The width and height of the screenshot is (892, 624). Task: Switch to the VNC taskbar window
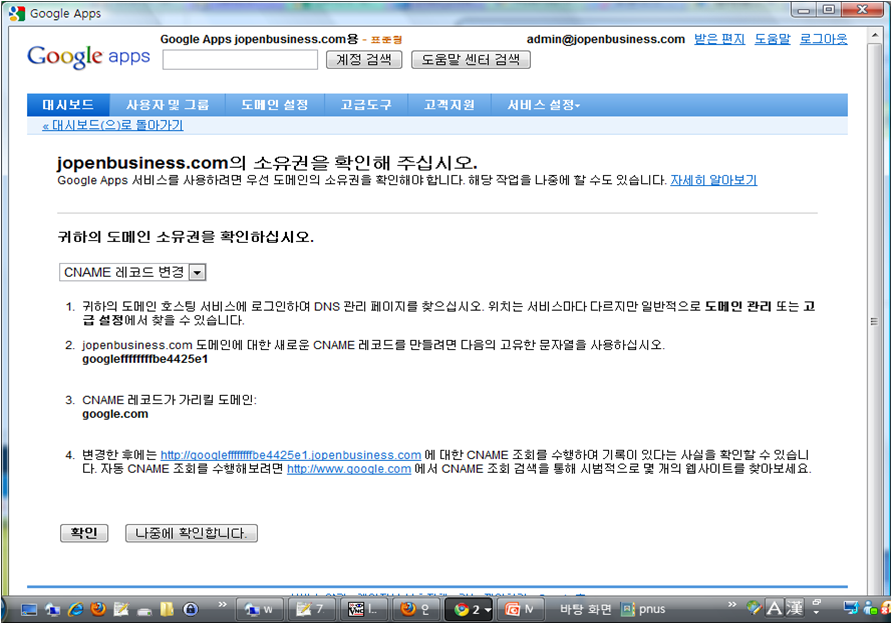pos(362,609)
